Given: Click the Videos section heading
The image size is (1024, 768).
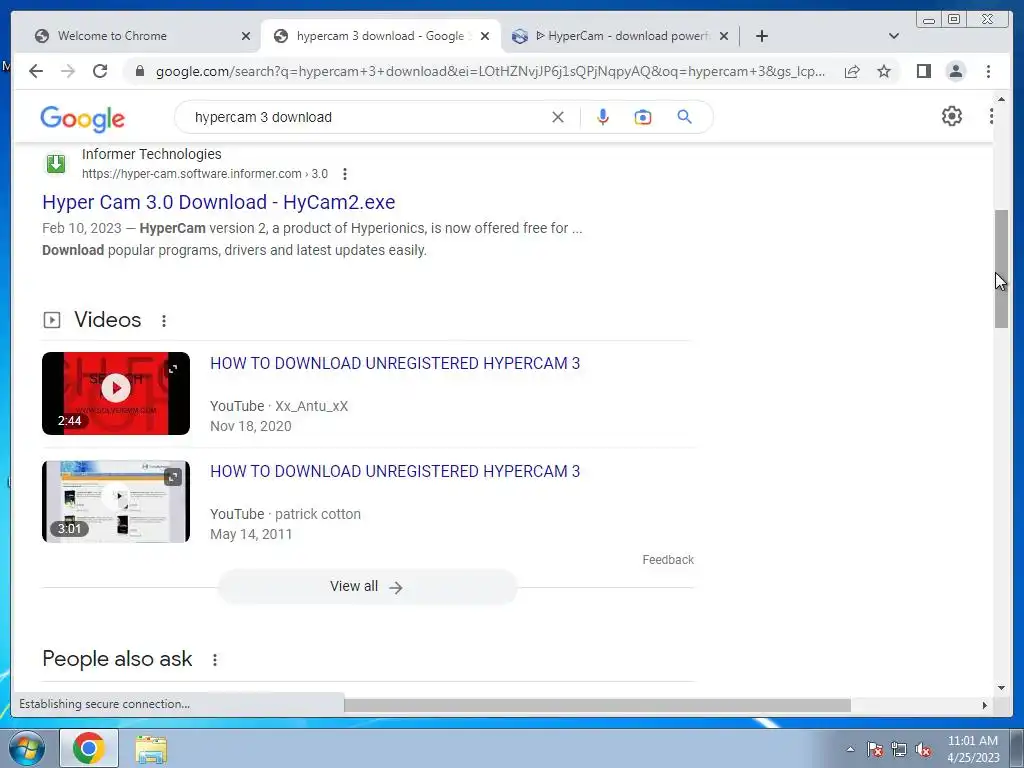Looking at the screenshot, I should (x=108, y=320).
